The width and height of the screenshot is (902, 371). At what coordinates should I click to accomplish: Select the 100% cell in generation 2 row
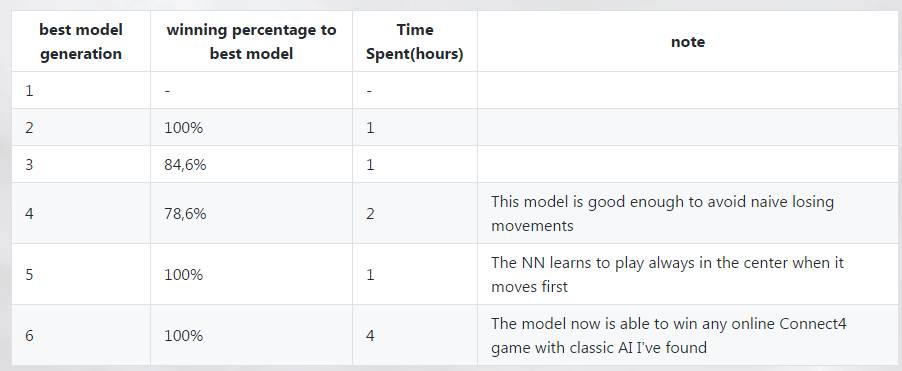pyautogui.click(x=251, y=127)
